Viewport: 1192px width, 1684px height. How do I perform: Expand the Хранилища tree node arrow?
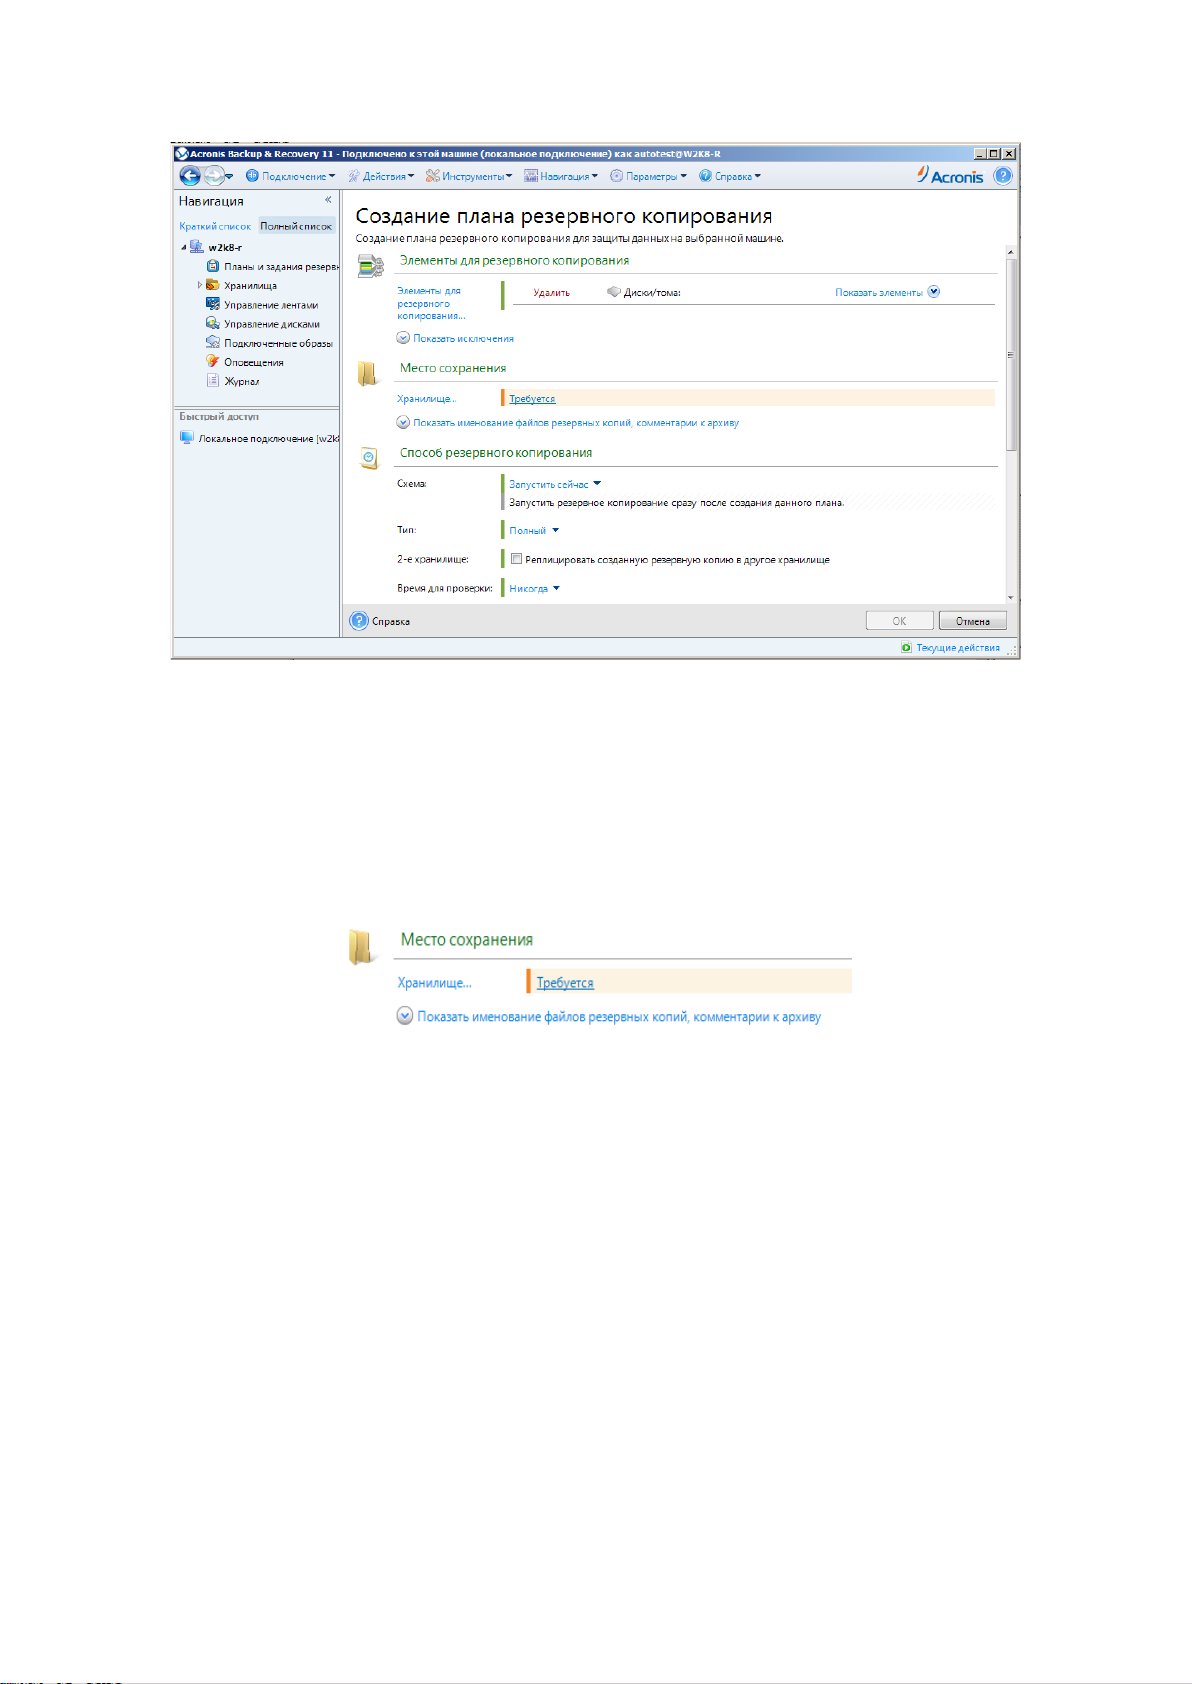point(200,285)
